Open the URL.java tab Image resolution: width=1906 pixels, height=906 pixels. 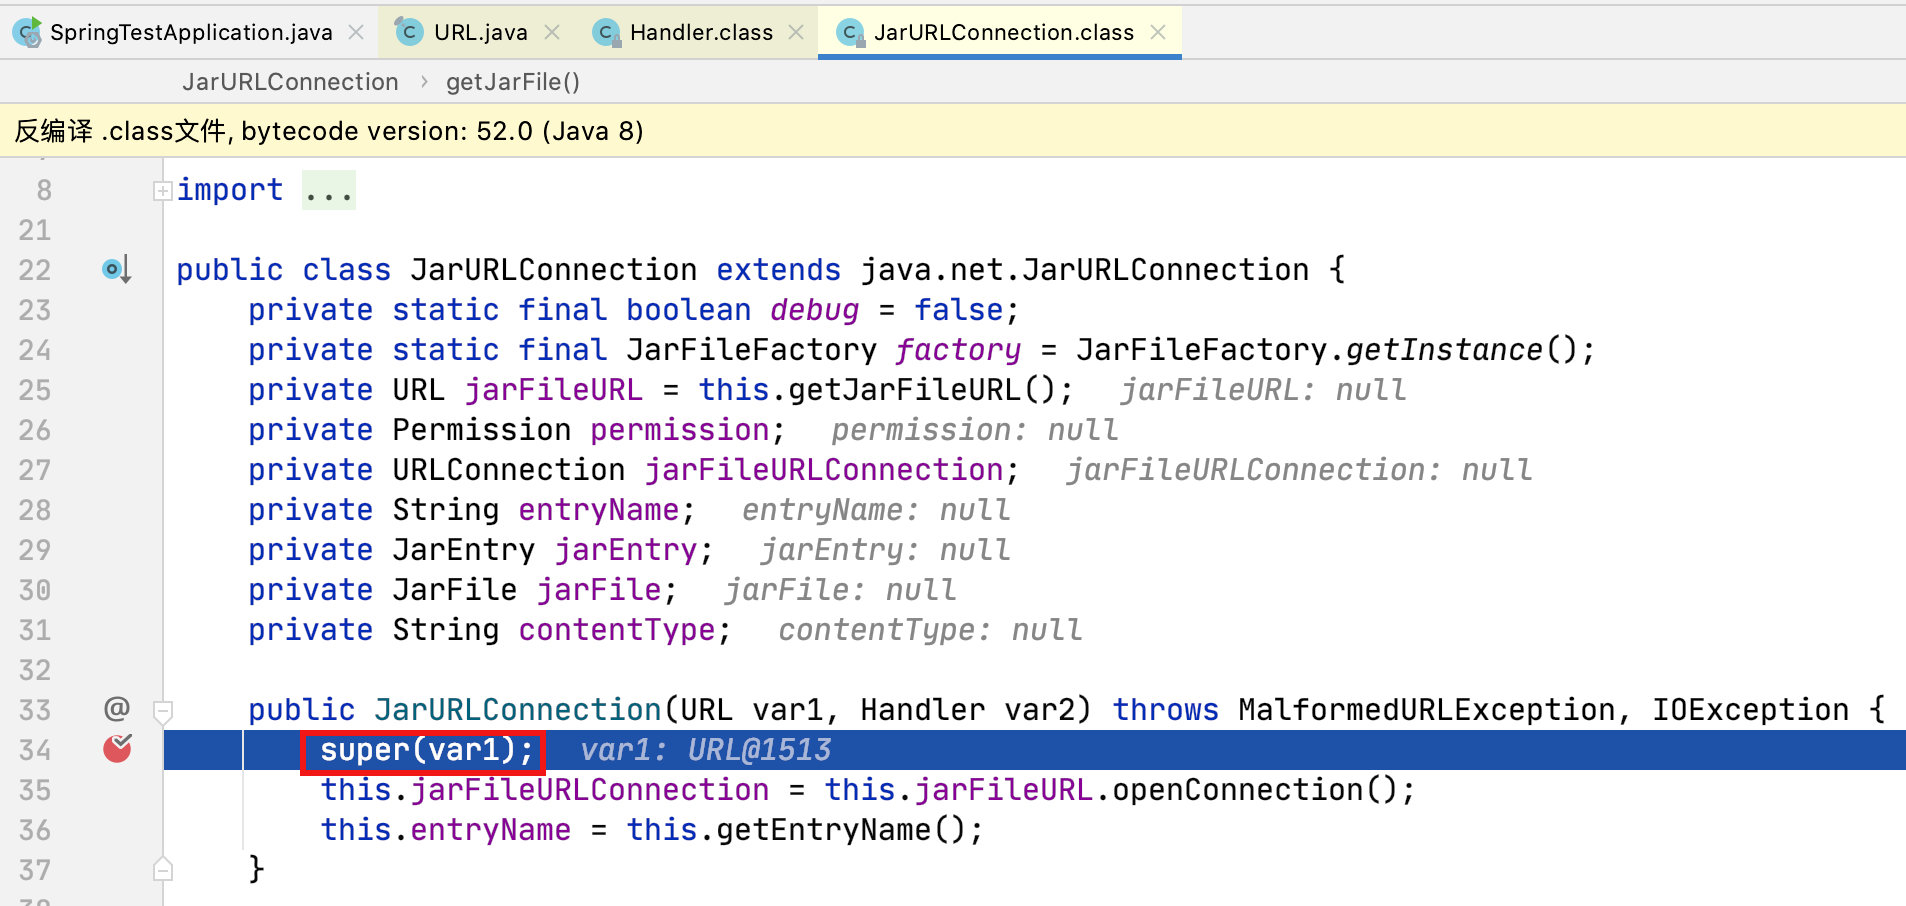(480, 32)
